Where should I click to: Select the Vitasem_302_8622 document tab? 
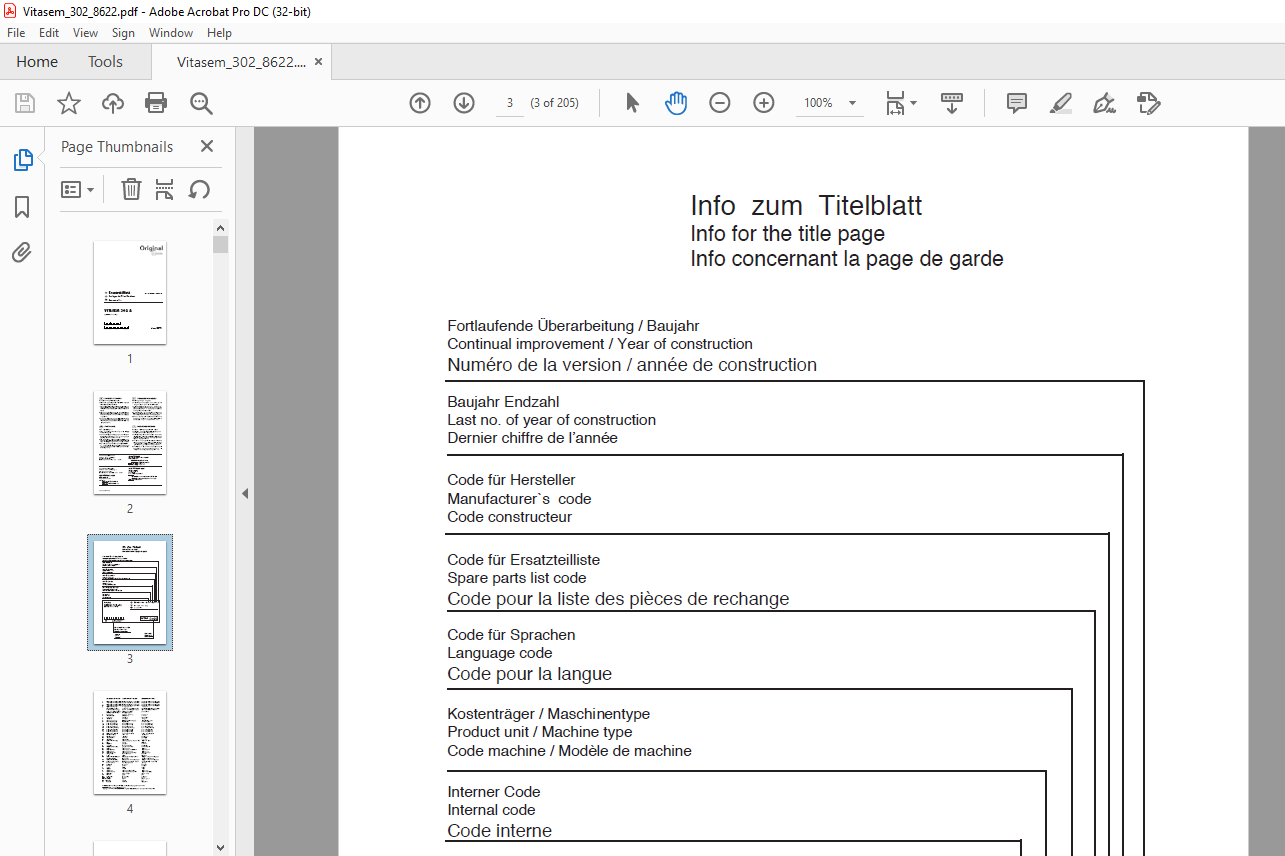tap(241, 62)
